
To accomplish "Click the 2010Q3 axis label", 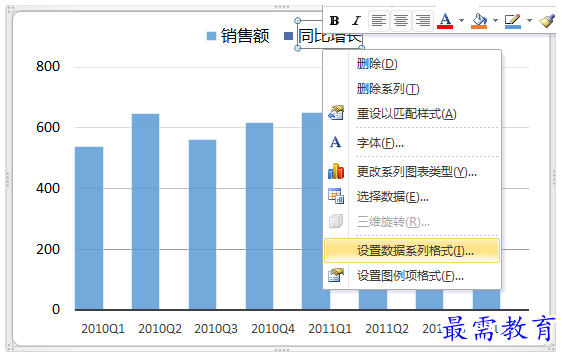I will pos(216,329).
